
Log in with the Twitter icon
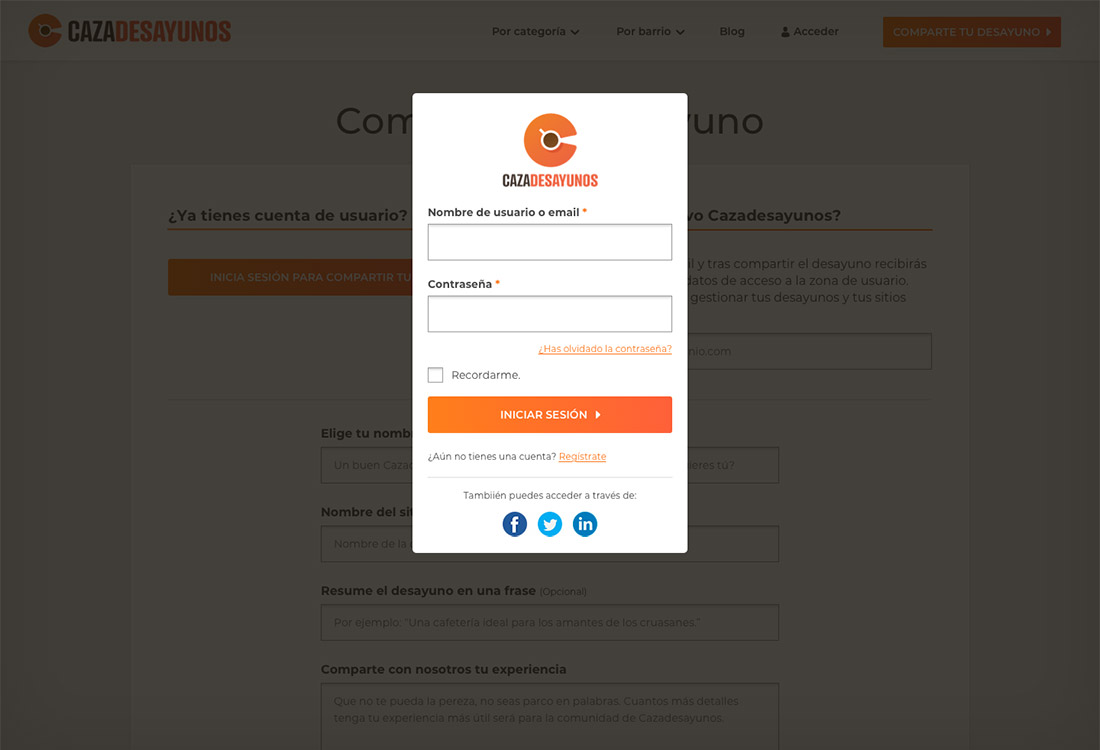549,524
